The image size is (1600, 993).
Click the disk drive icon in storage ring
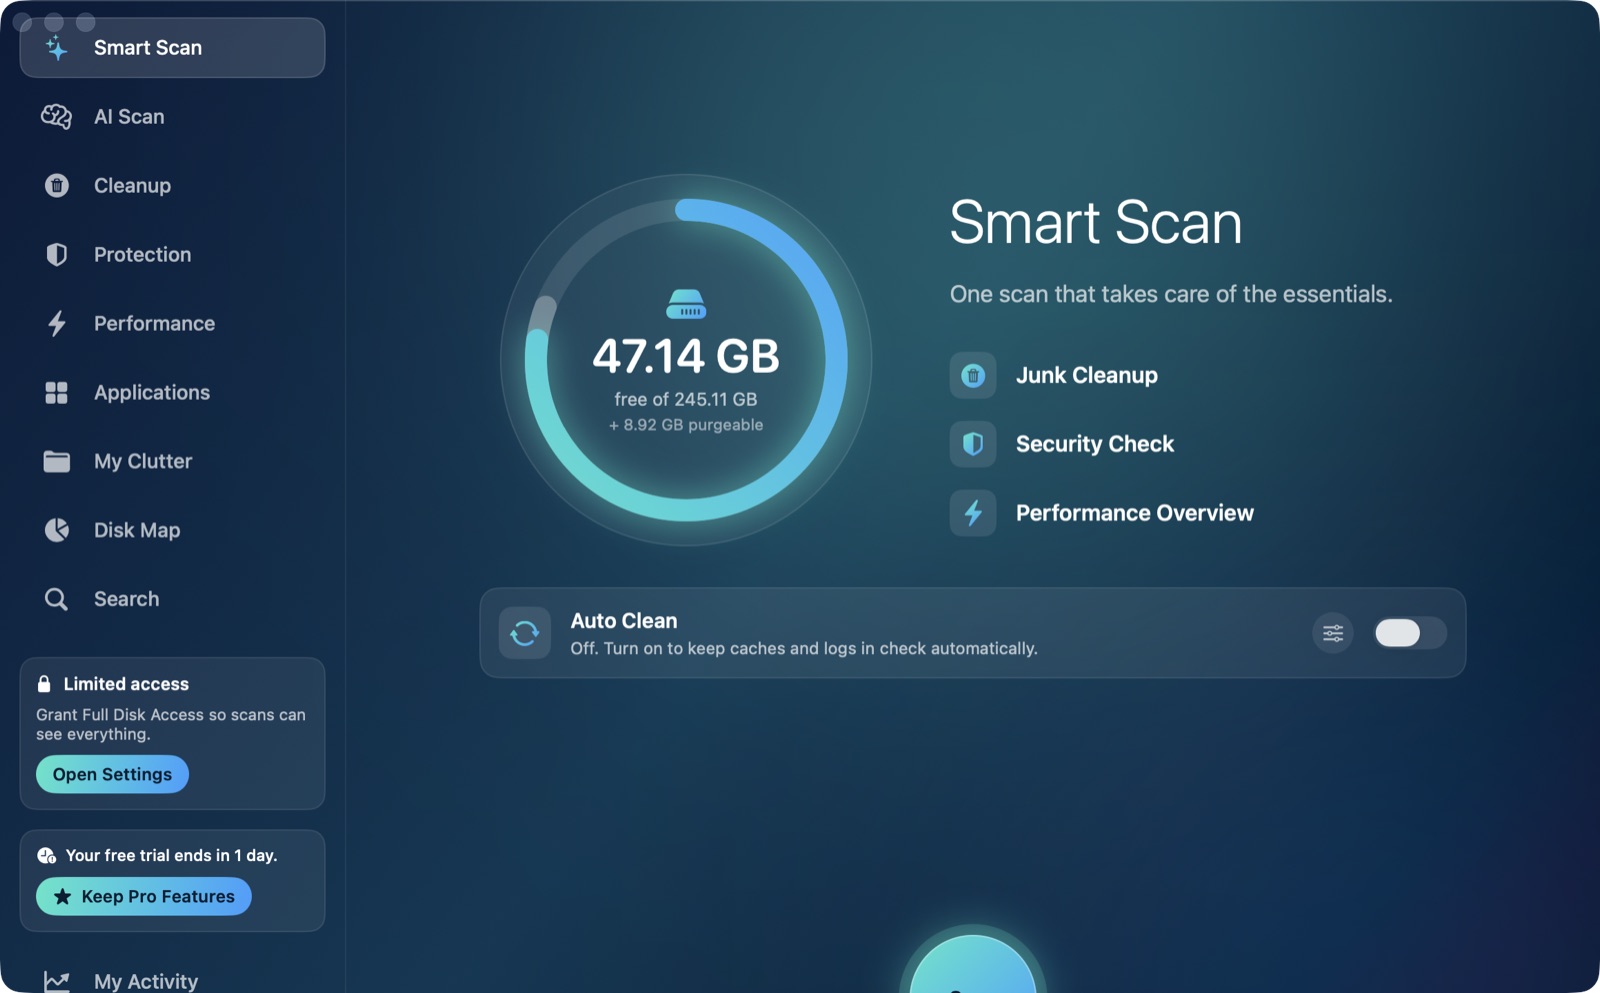pyautogui.click(x=686, y=304)
